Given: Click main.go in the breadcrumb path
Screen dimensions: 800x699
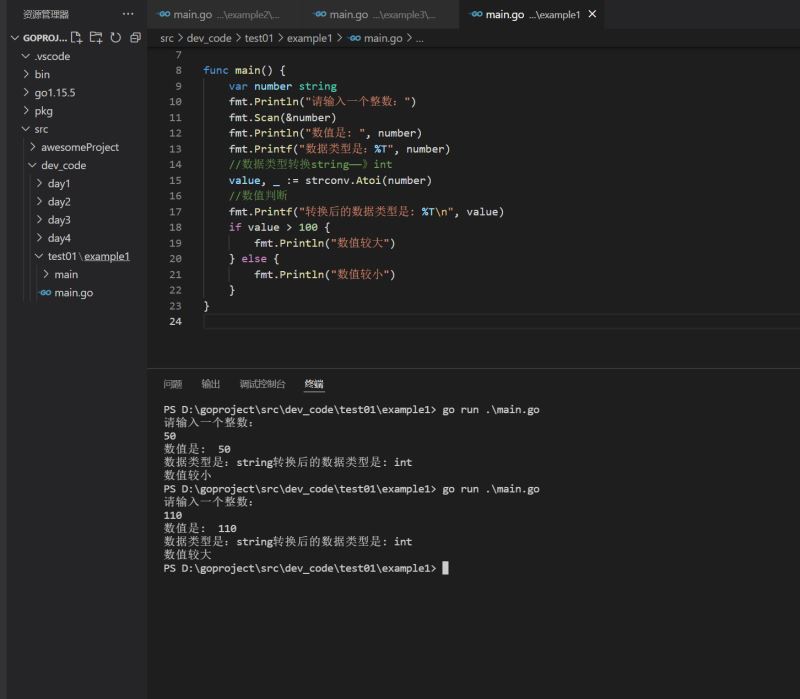Looking at the screenshot, I should tap(383, 38).
